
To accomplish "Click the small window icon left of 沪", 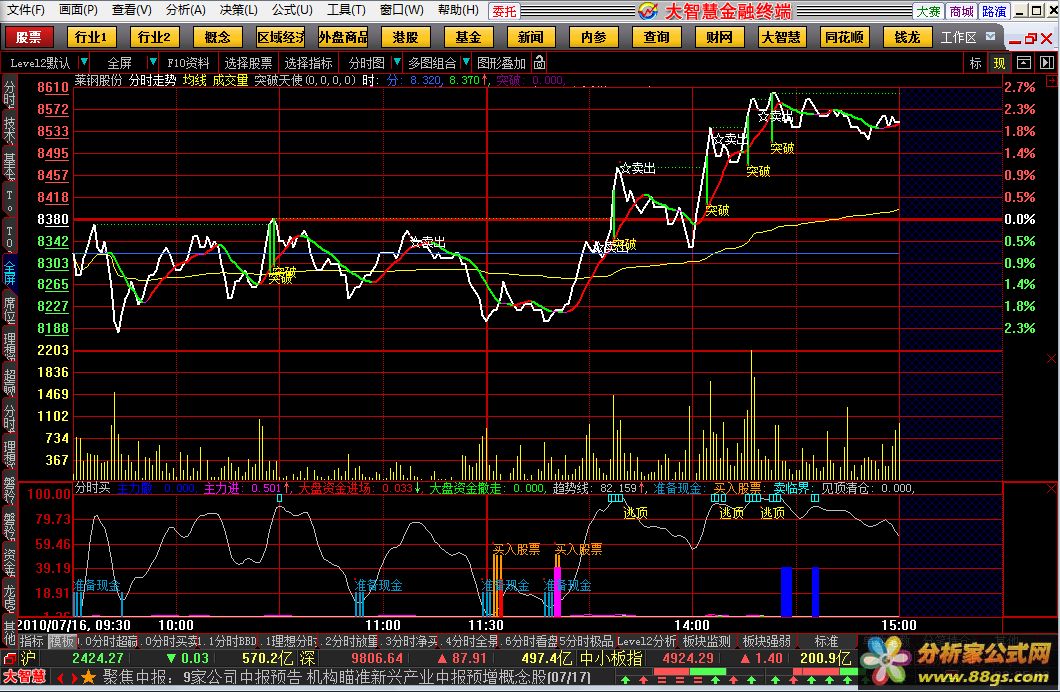I will click(x=9, y=658).
